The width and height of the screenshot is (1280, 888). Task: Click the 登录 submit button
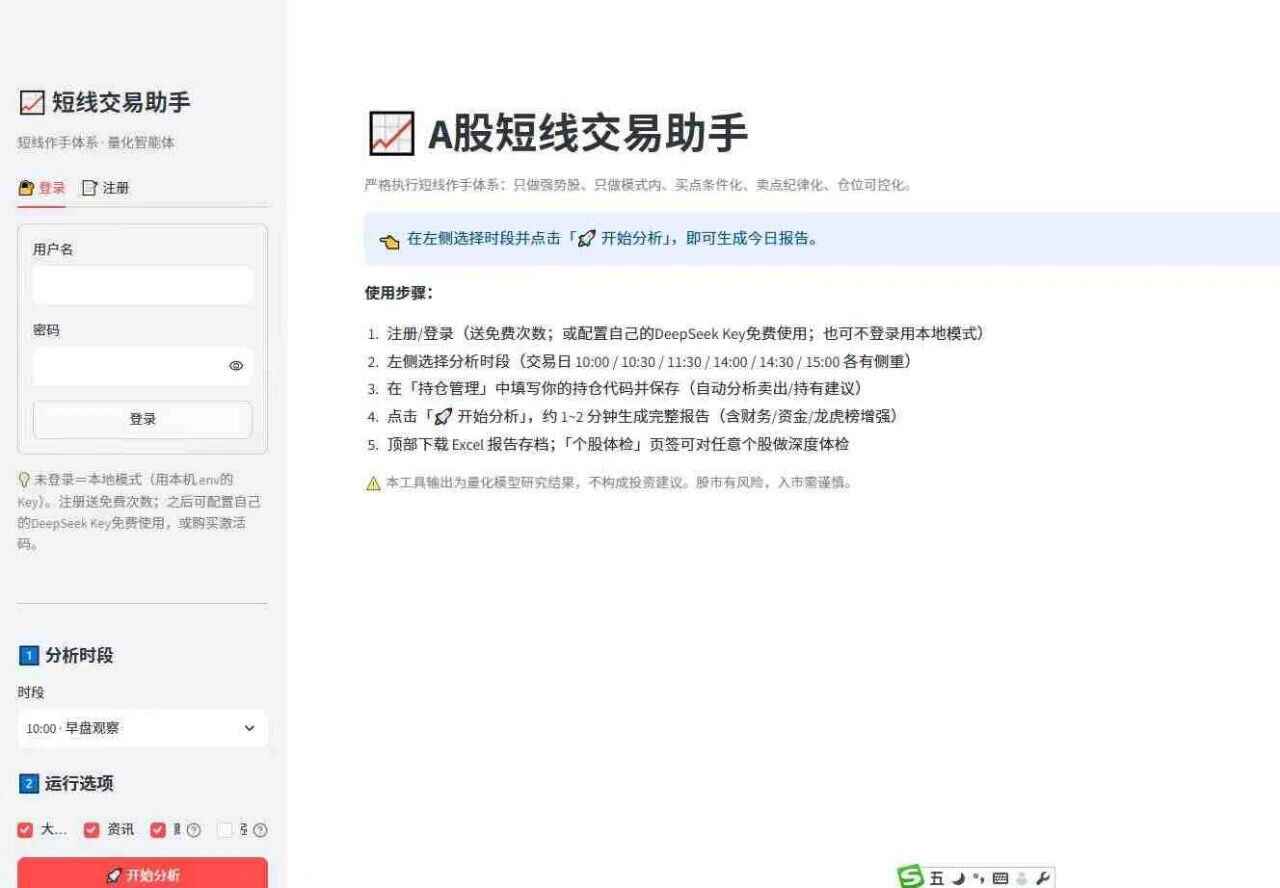click(142, 420)
